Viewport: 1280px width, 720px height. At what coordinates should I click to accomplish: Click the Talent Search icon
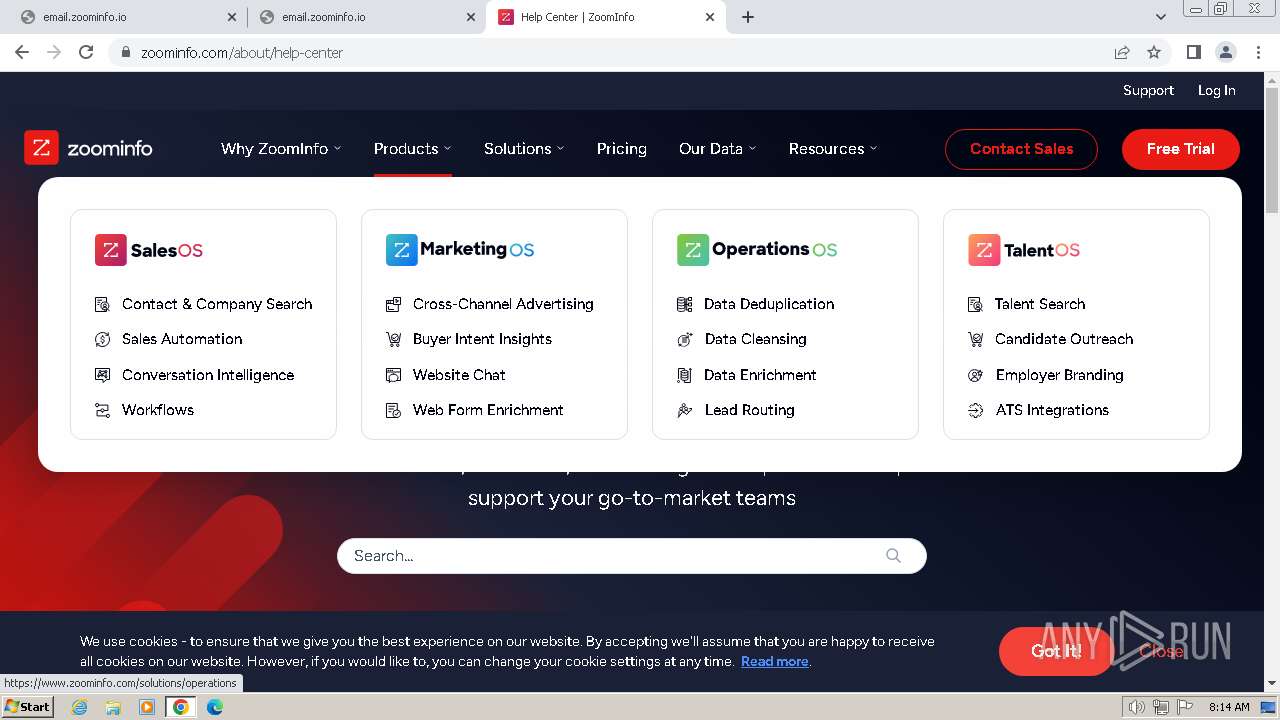(975, 304)
